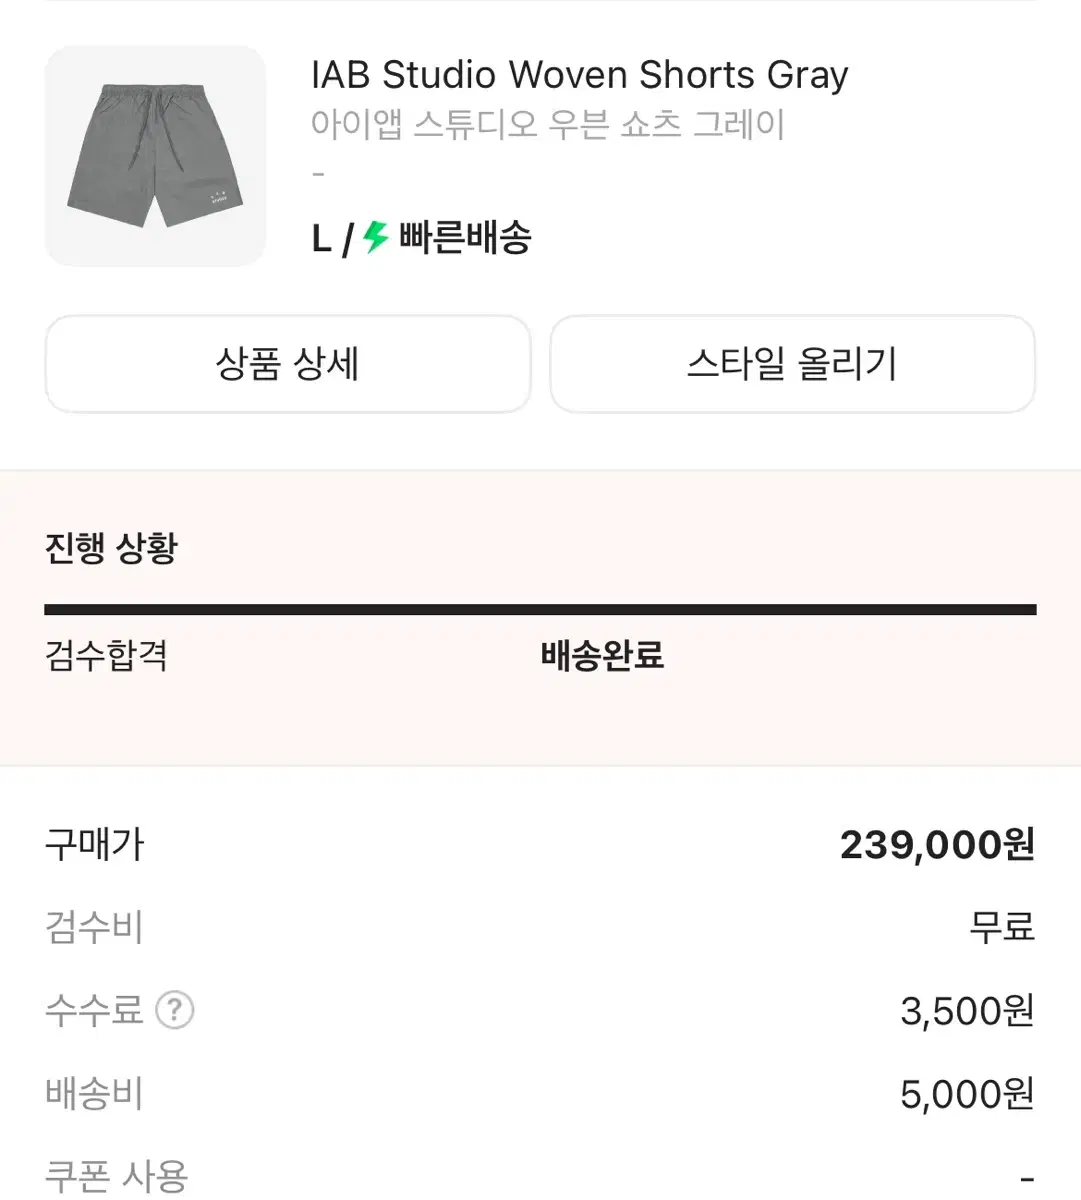
Task: Tap the IAB Studio Woven Shorts Gray title
Action: [x=579, y=75]
